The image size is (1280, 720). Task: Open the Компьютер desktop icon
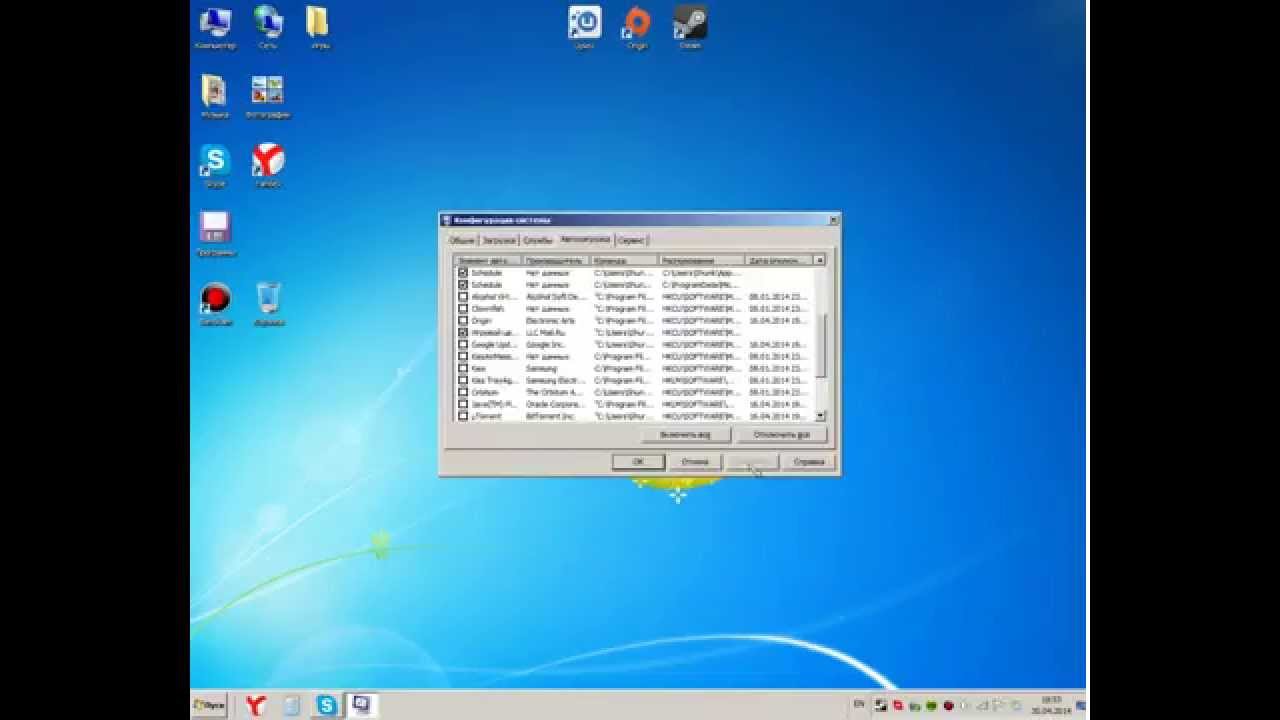pyautogui.click(x=215, y=26)
